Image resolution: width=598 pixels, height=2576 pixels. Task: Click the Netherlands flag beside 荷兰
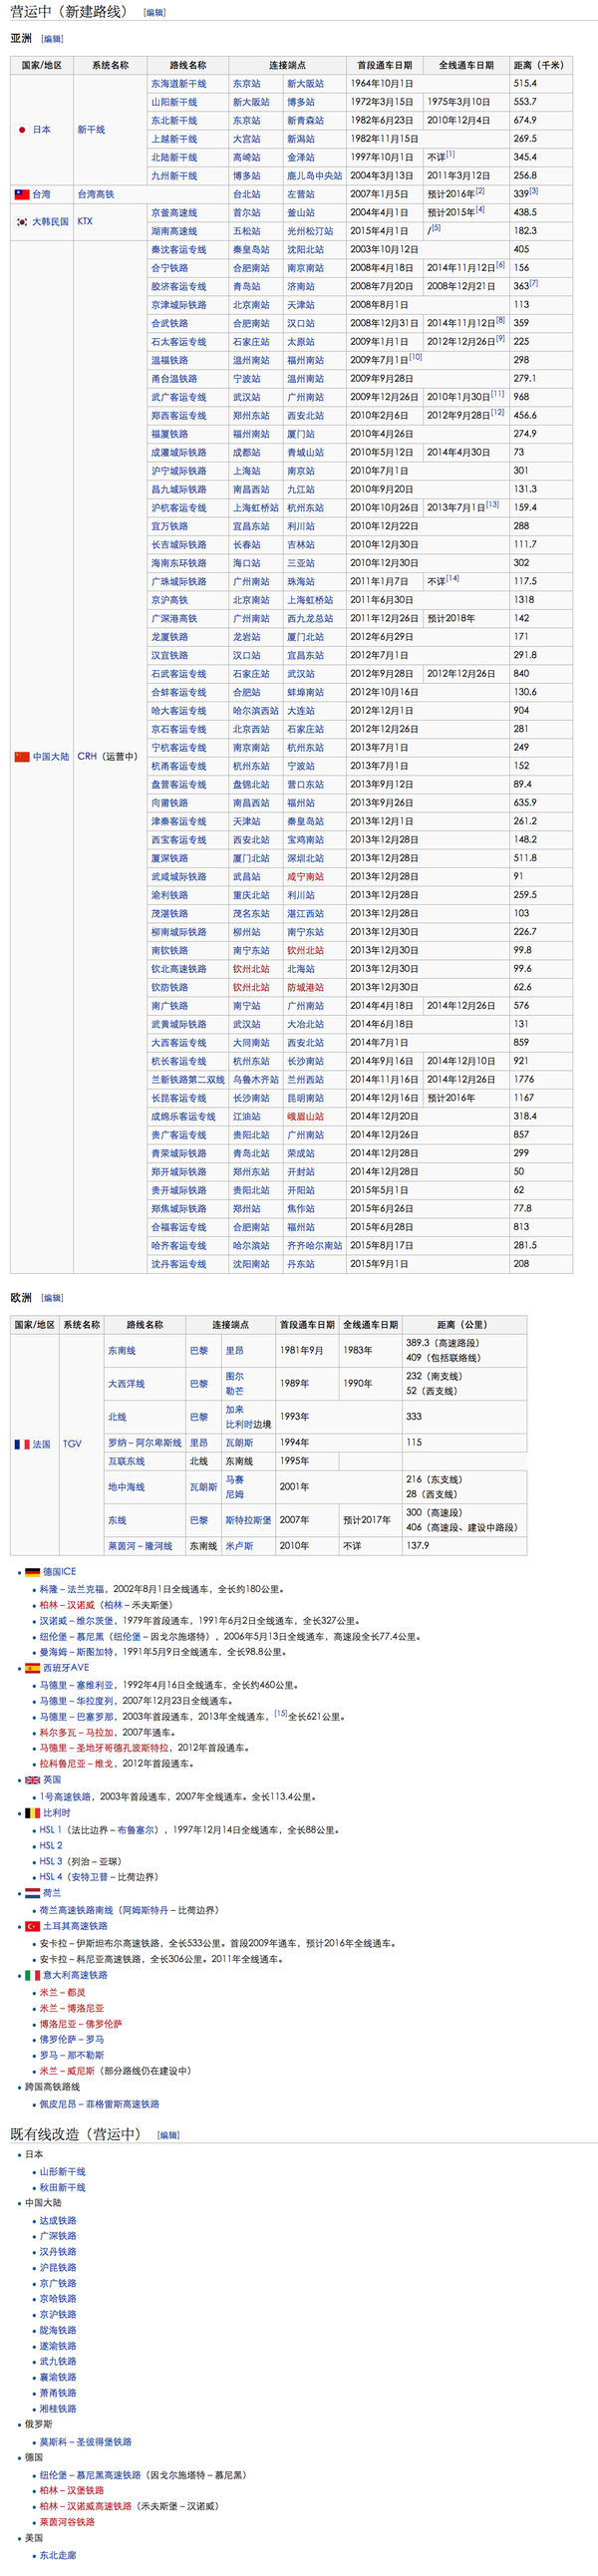(33, 1893)
